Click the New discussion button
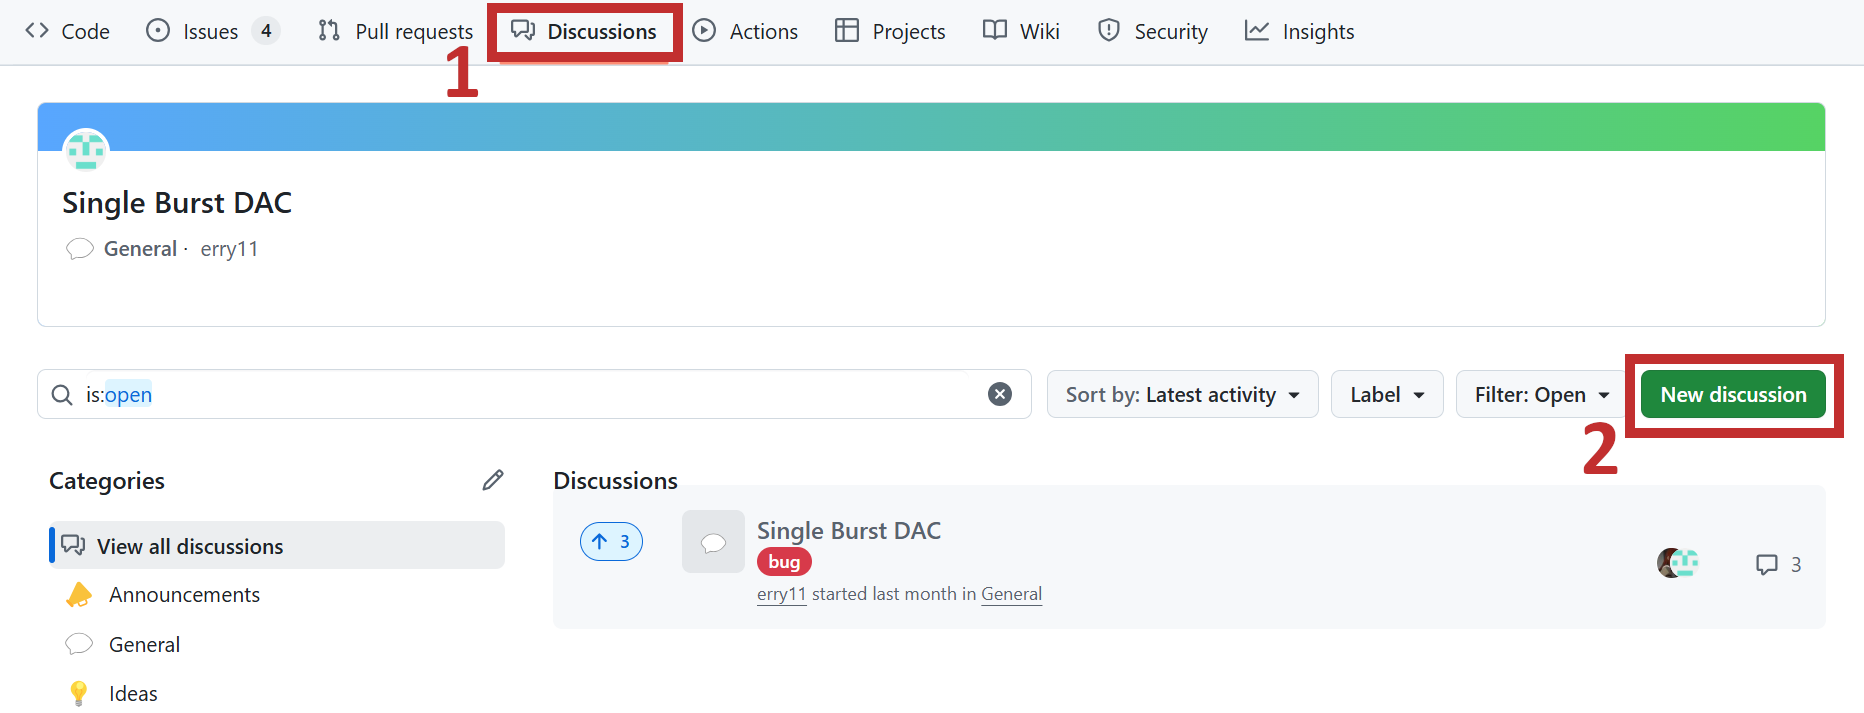Viewport: 1864px width, 713px height. tap(1733, 395)
